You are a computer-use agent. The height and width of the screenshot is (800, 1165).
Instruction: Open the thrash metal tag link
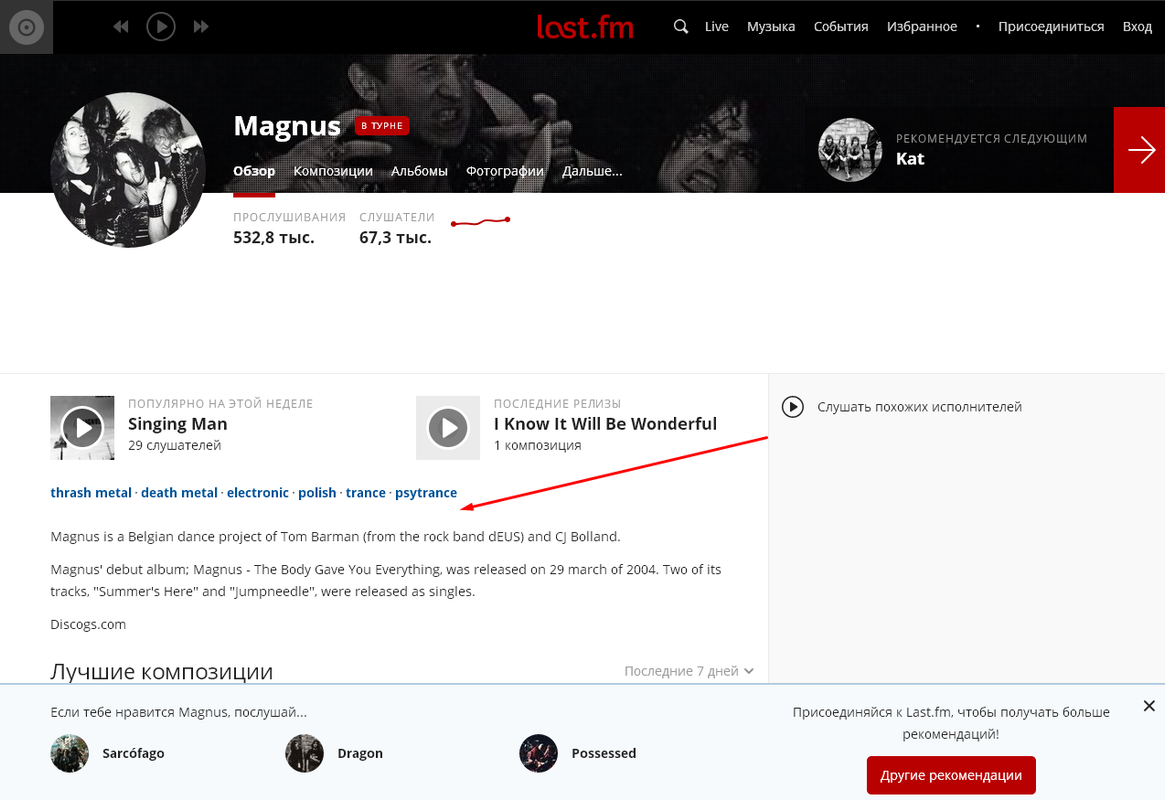[91, 492]
